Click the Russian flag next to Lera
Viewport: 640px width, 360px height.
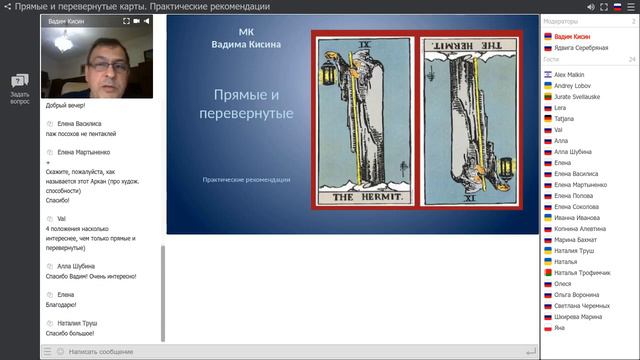(548, 108)
